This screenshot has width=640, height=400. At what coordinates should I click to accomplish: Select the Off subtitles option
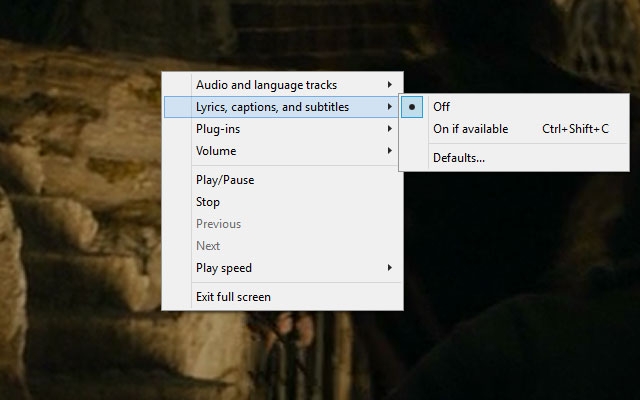pos(514,107)
